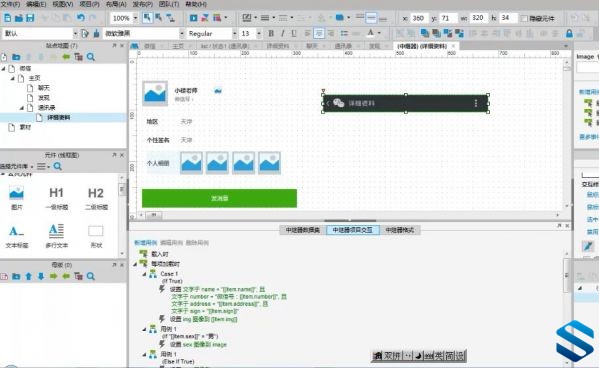Click the add folder icon in sitemap panel
The width and height of the screenshot is (599, 368).
tap(16, 57)
